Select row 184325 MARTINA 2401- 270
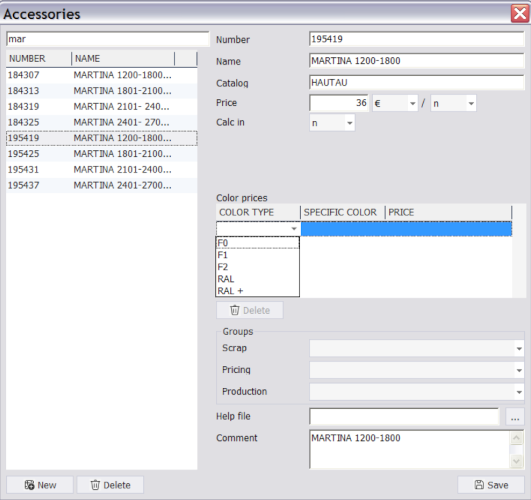This screenshot has width=531, height=500. click(102, 122)
